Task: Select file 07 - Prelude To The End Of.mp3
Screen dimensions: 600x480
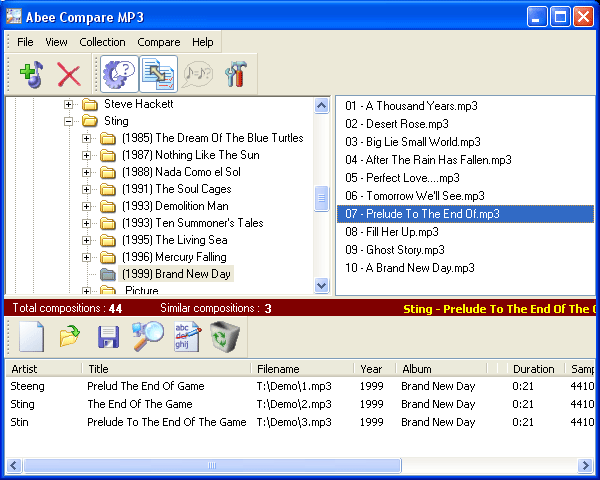Action: click(465, 214)
